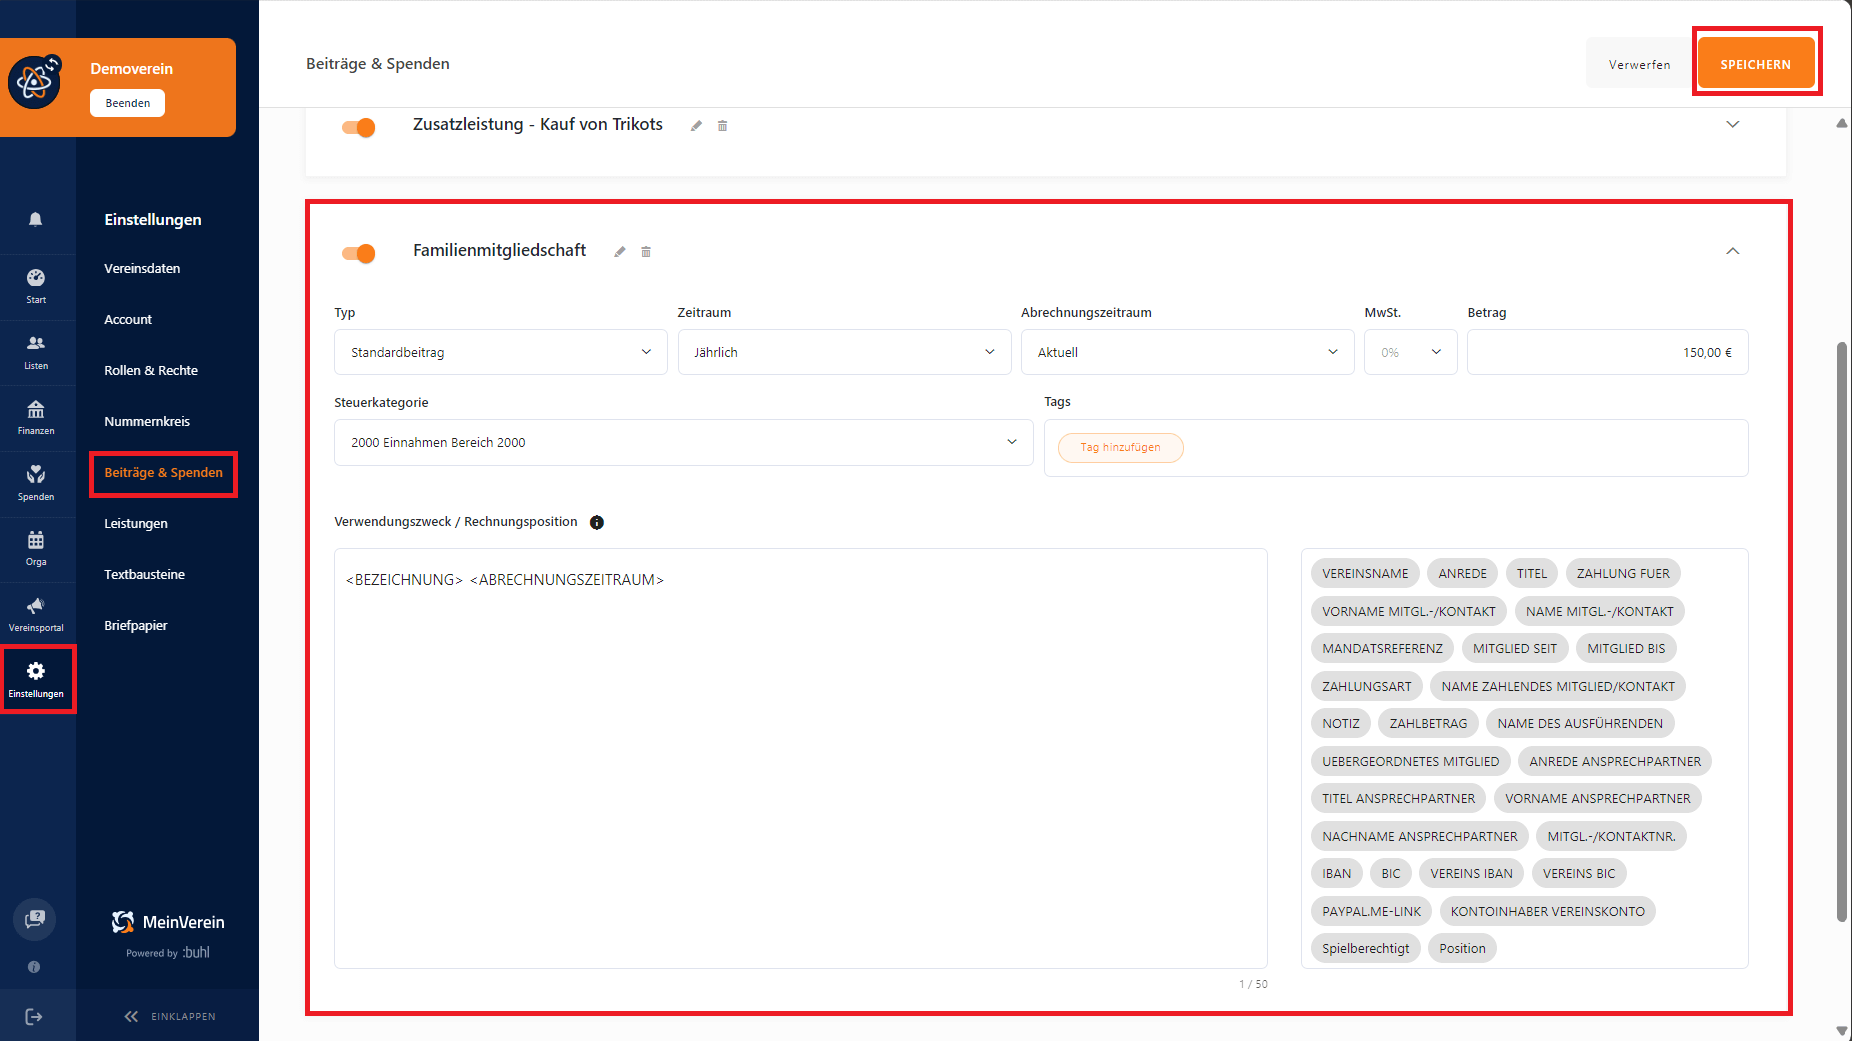Click in the Verwendungszweck text area
The height and width of the screenshot is (1041, 1852).
[x=800, y=758]
